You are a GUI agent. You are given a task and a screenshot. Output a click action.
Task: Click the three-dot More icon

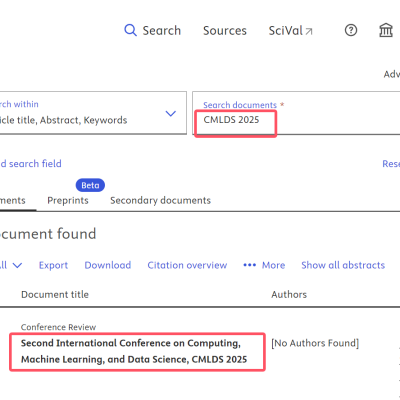[x=250, y=265]
